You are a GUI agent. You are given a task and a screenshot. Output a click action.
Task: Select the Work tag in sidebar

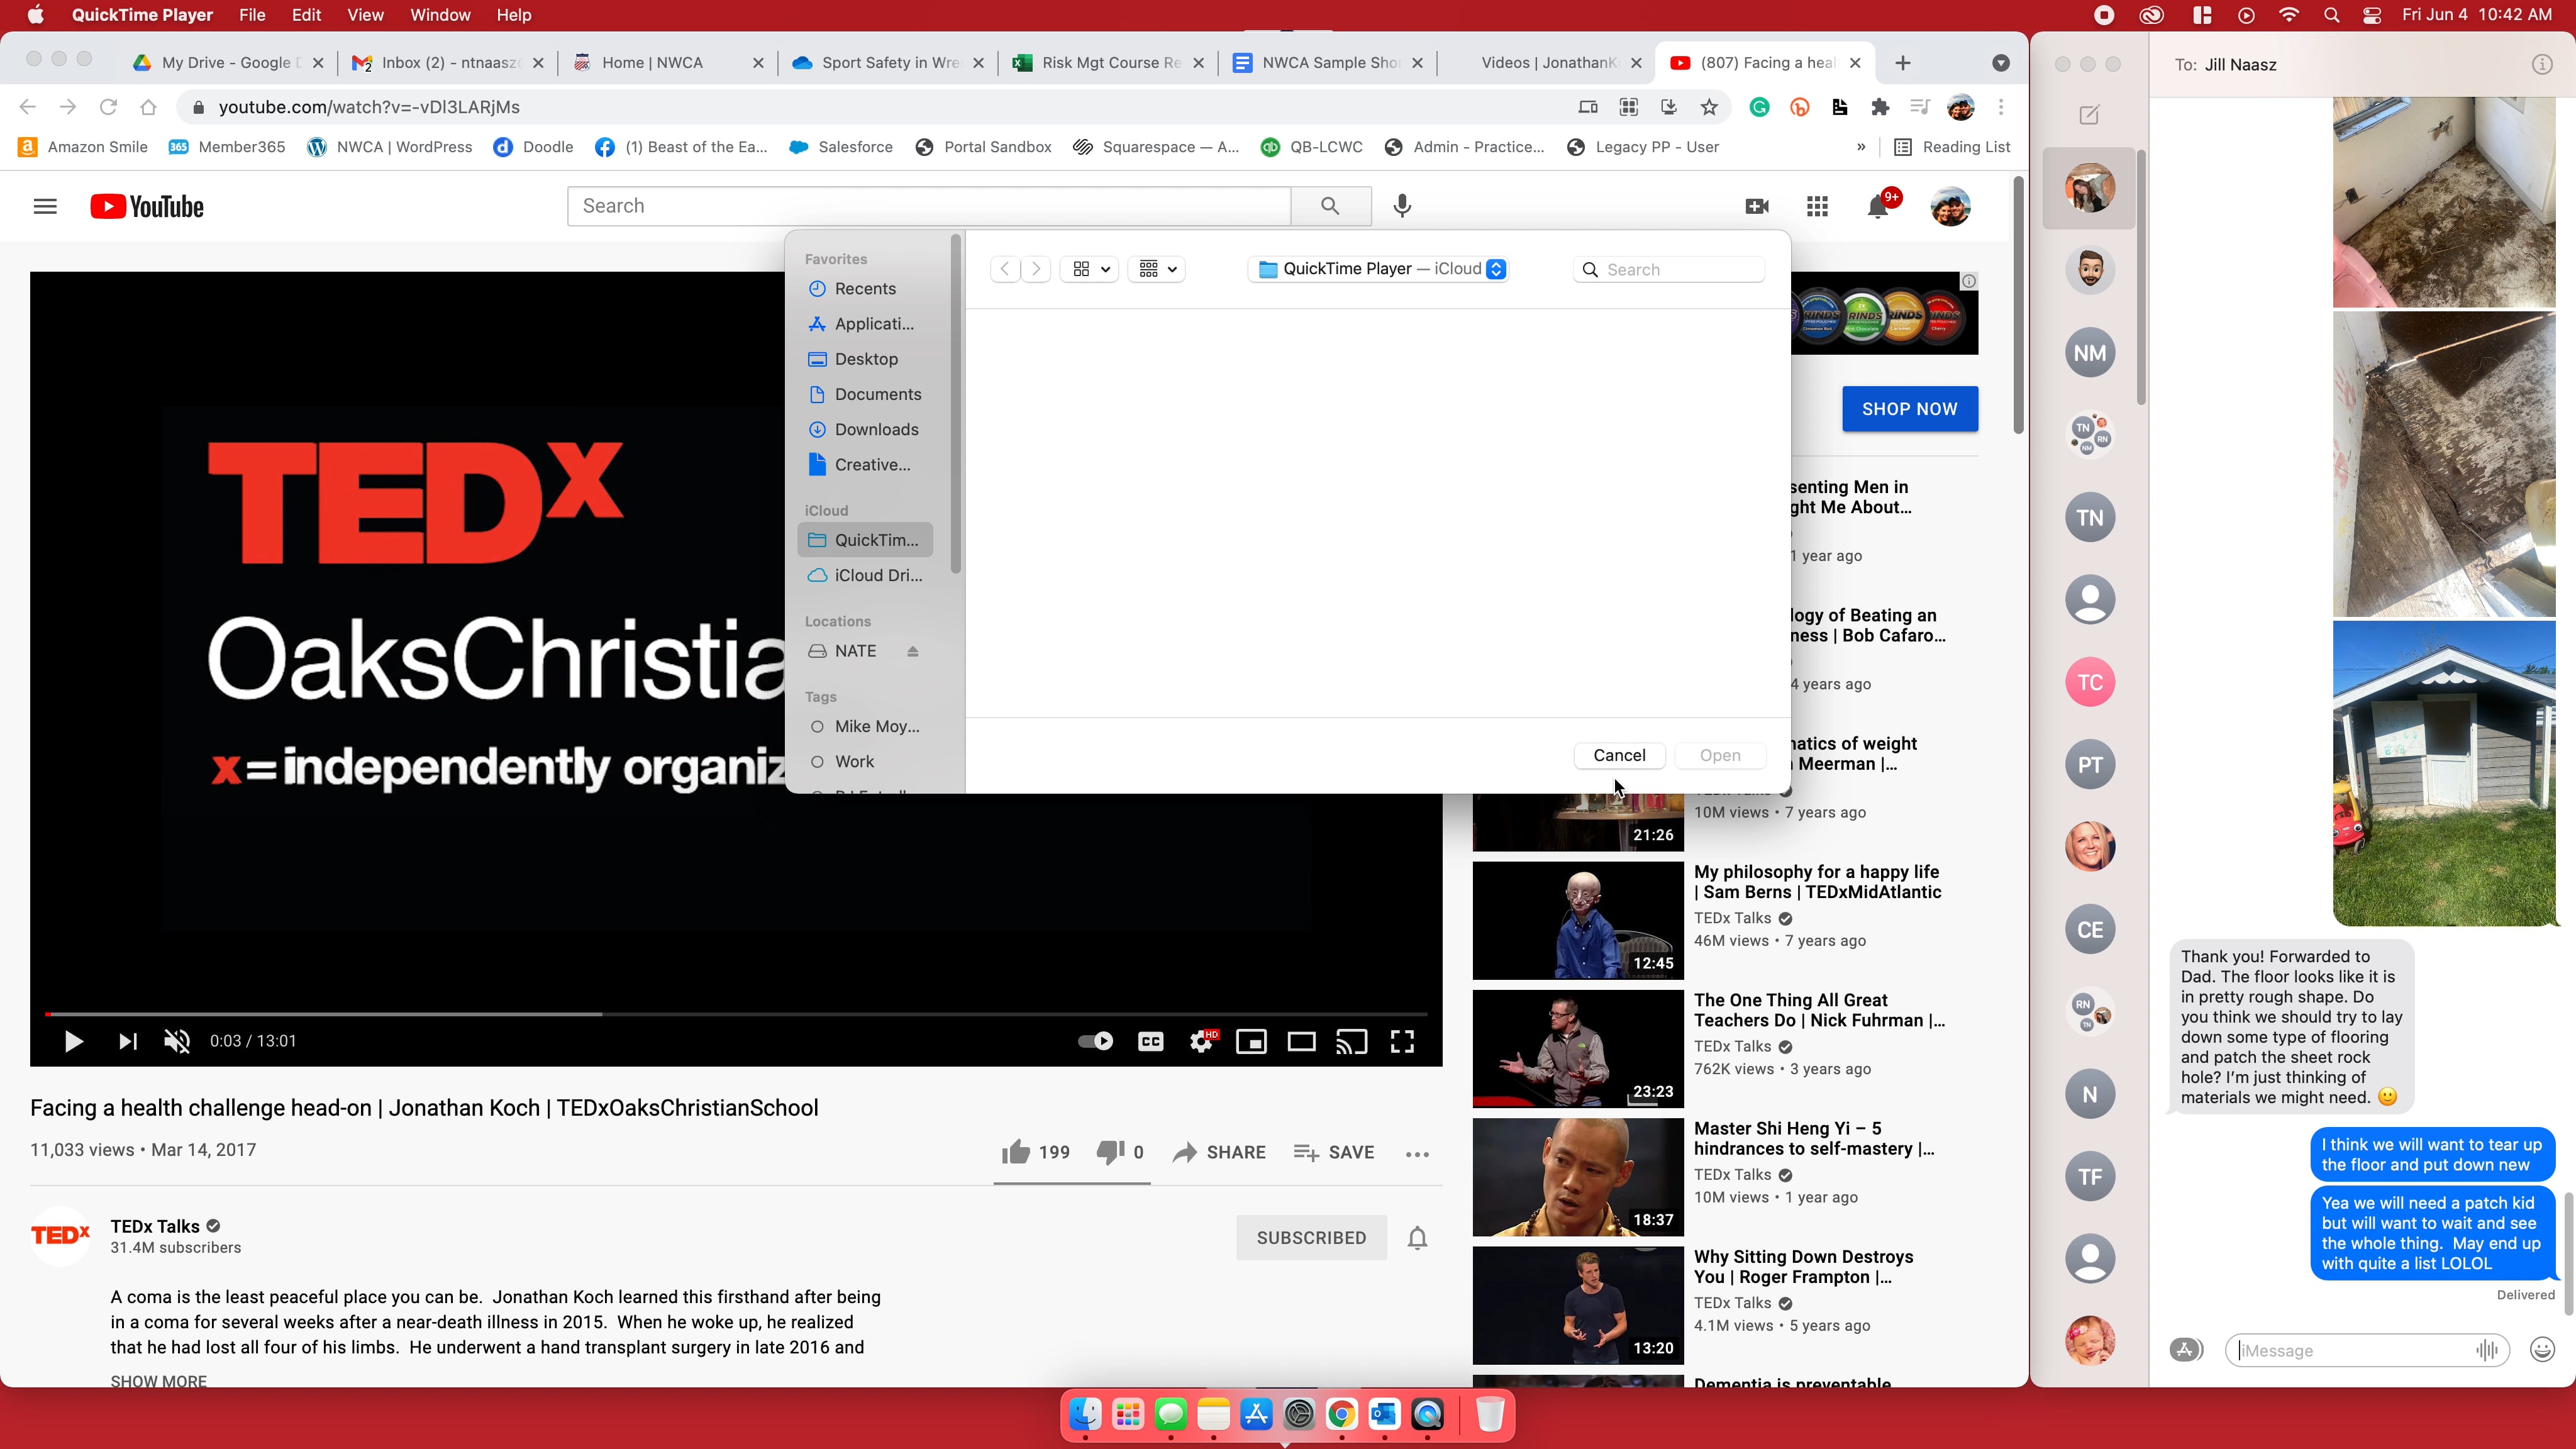click(x=865, y=762)
